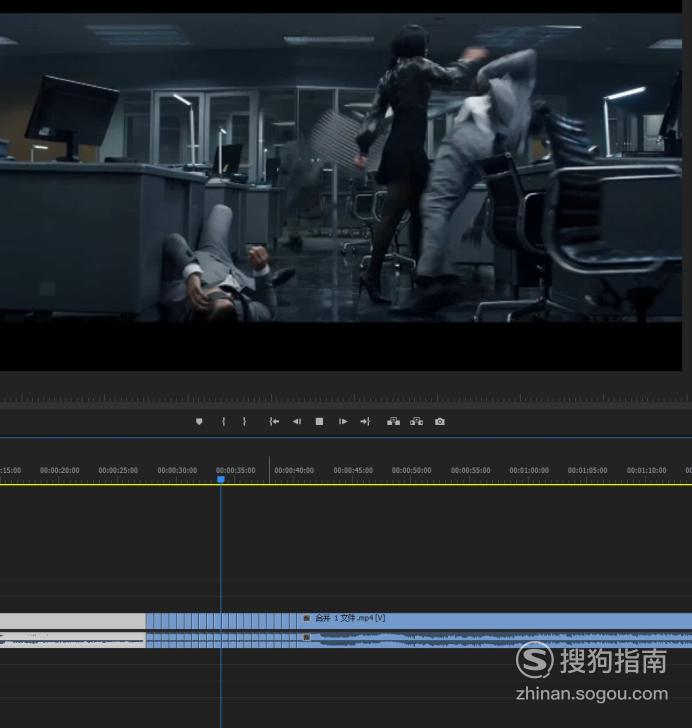692x728 pixels.
Task: Click the 00:00:40:00 ruler timecode
Action: 294,470
